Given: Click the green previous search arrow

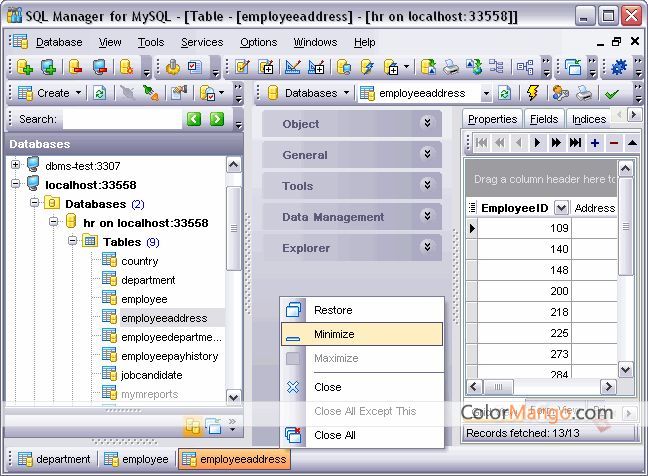Looking at the screenshot, I should (x=194, y=119).
